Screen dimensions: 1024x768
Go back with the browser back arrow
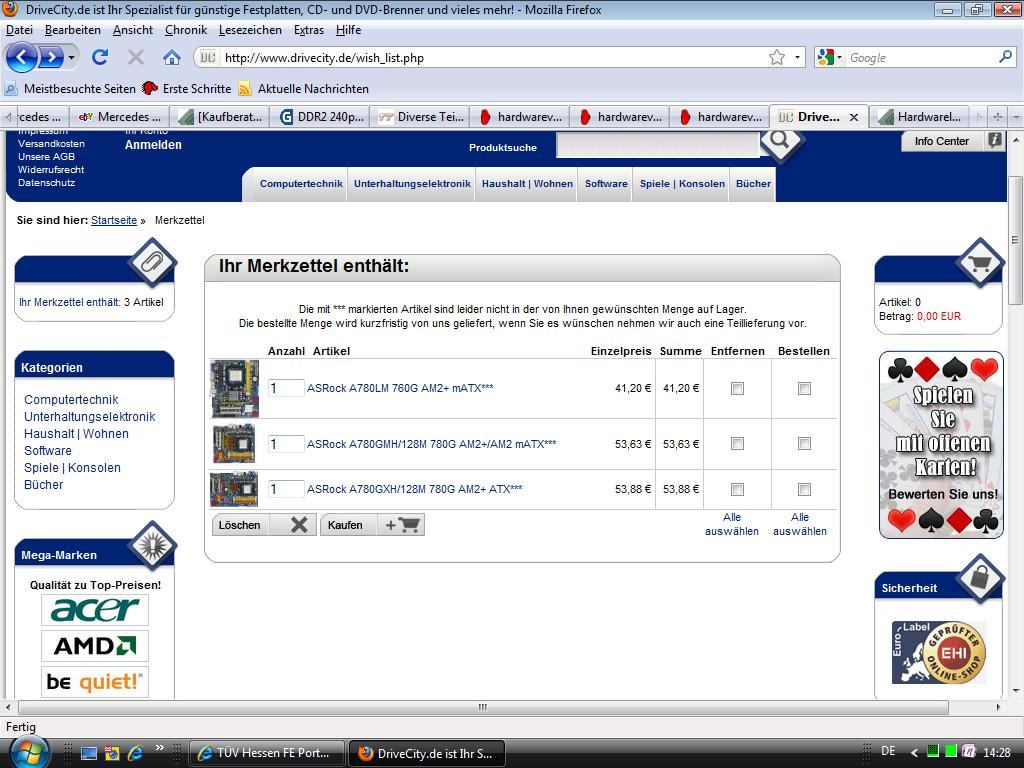click(22, 57)
